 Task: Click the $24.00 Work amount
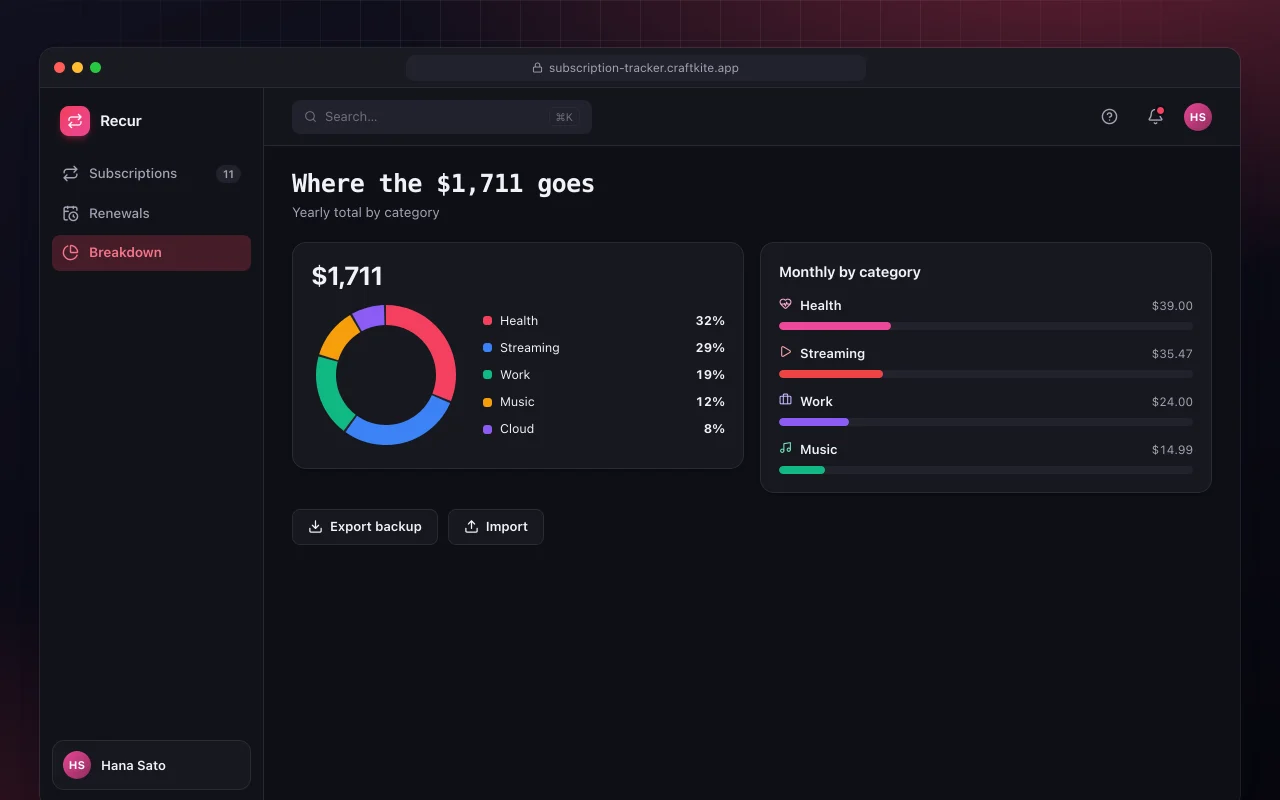tap(1172, 402)
